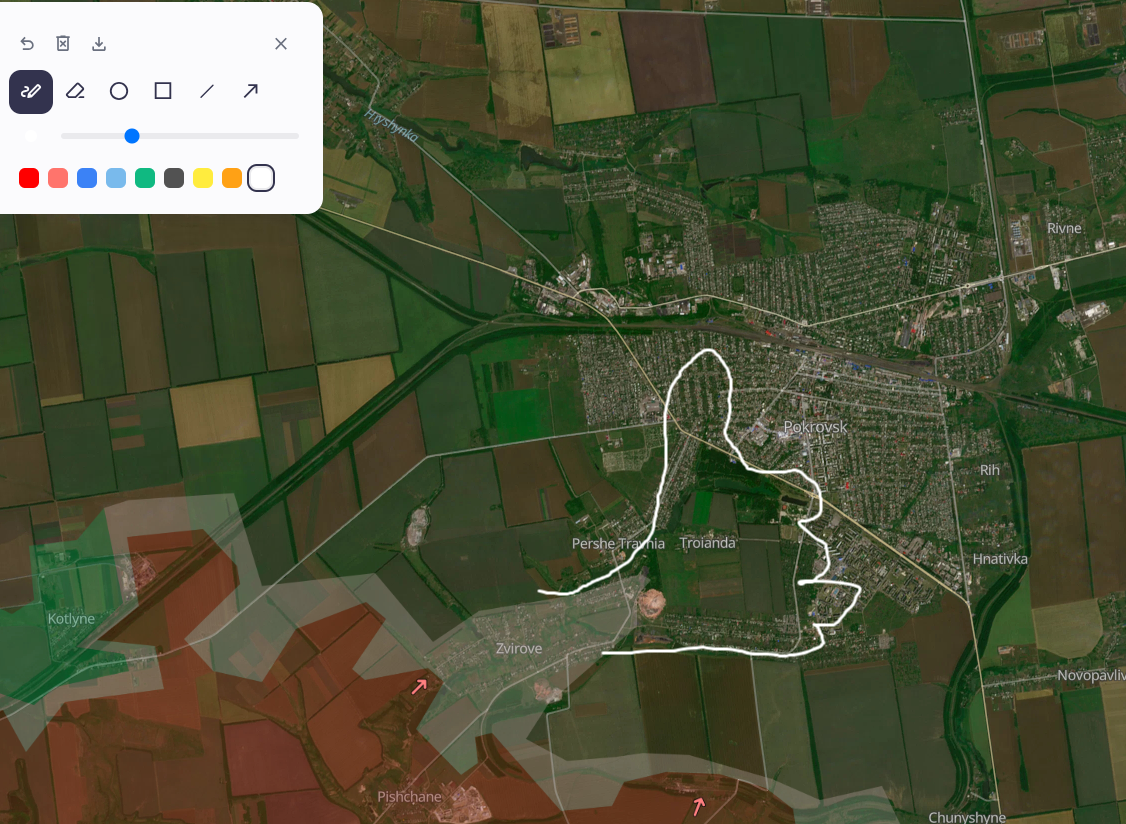
Task: Pick the light blue color swatch
Action: coord(116,178)
